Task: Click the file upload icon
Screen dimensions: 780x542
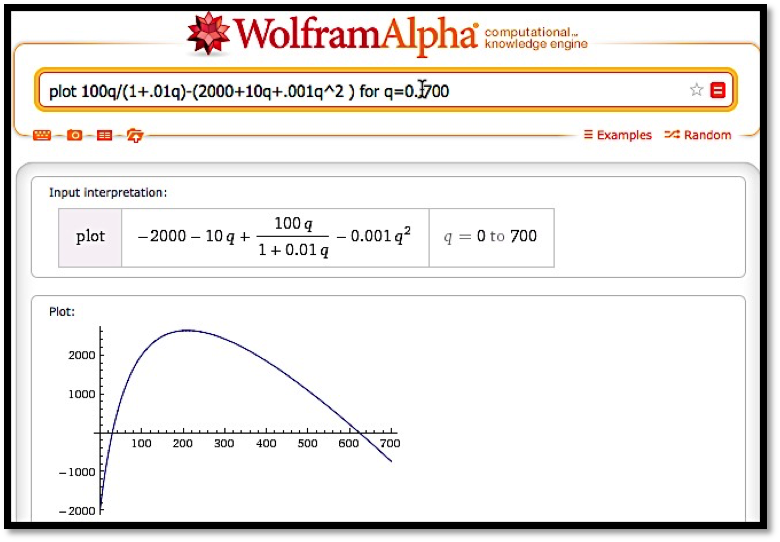Action: [135, 135]
